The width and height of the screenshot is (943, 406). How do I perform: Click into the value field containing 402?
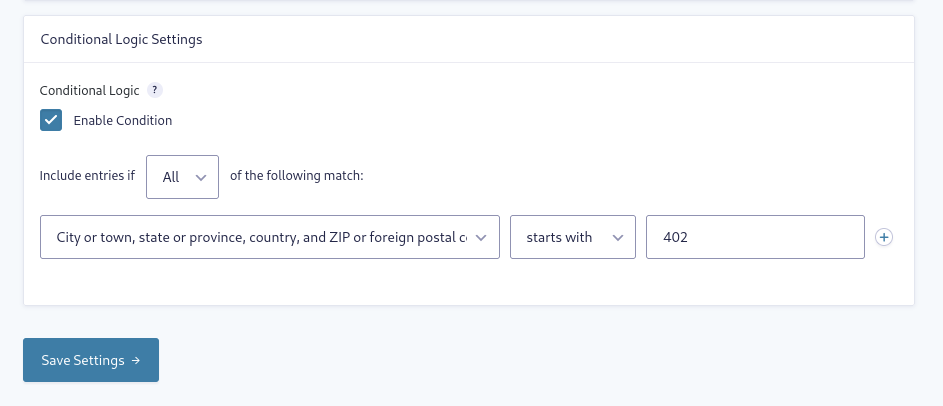pos(755,237)
